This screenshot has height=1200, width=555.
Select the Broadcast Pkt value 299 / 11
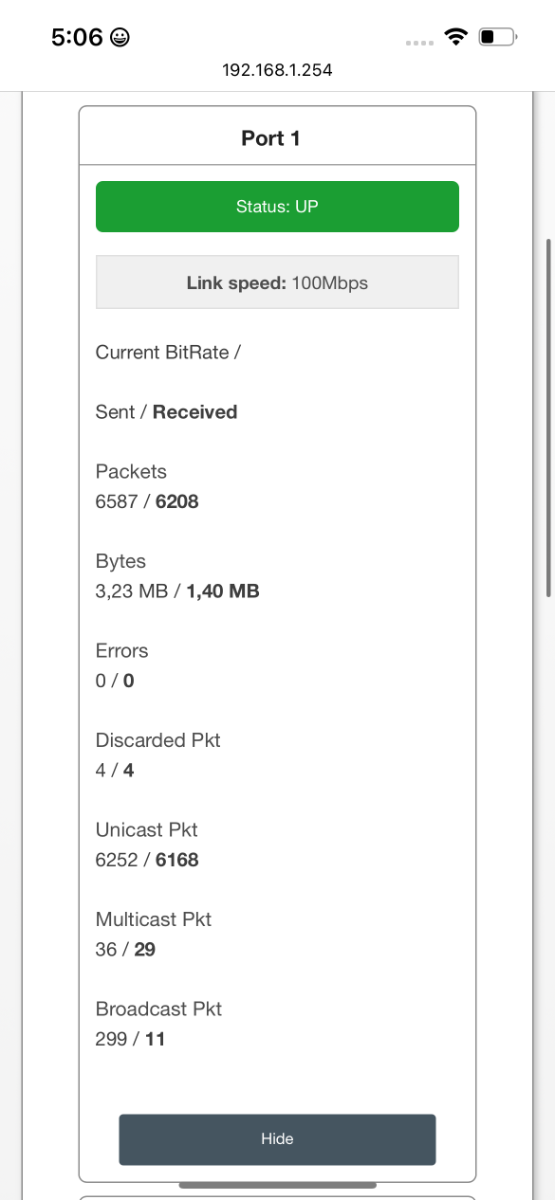pyautogui.click(x=131, y=1039)
